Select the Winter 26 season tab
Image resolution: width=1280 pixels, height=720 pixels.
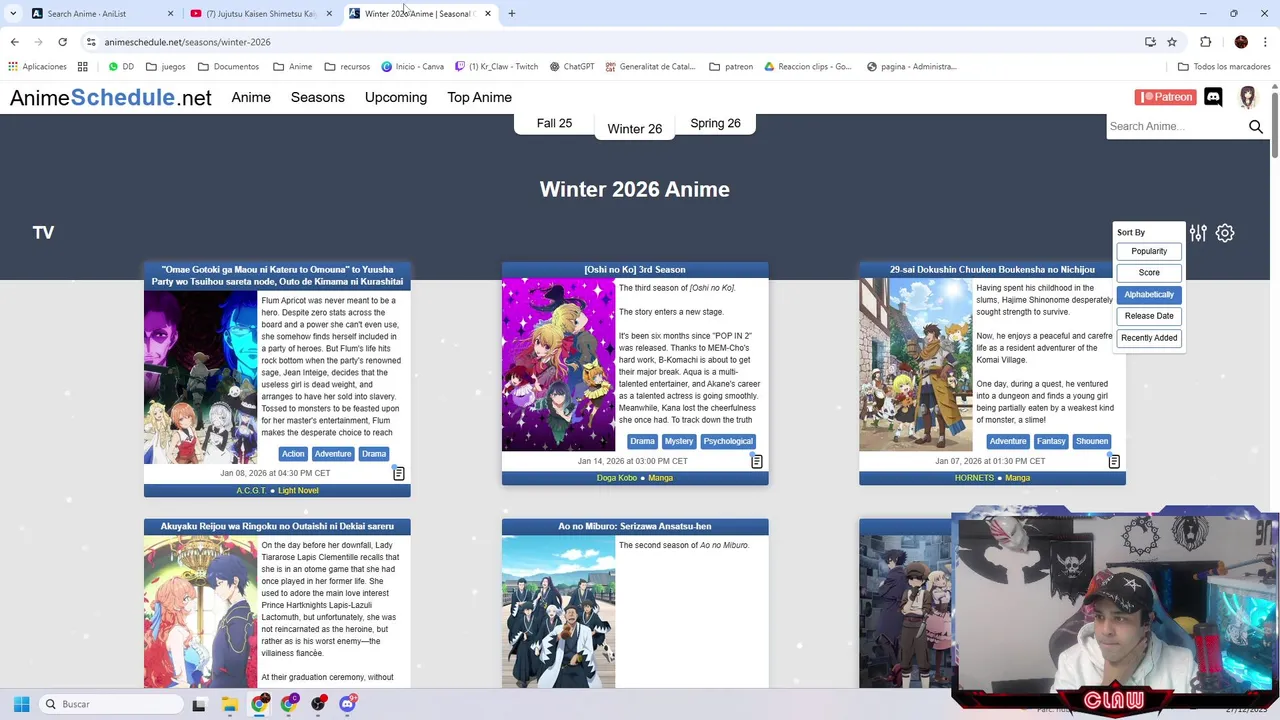(x=635, y=129)
